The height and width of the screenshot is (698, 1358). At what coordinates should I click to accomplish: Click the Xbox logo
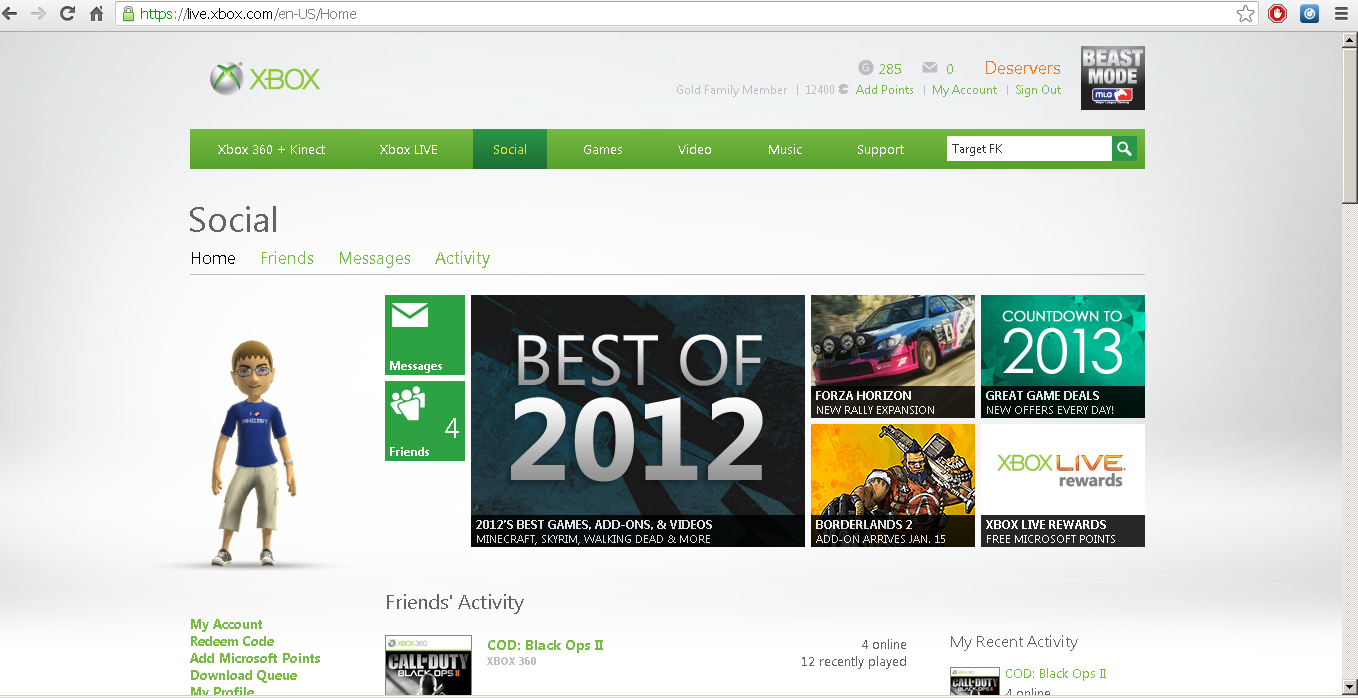tap(265, 79)
